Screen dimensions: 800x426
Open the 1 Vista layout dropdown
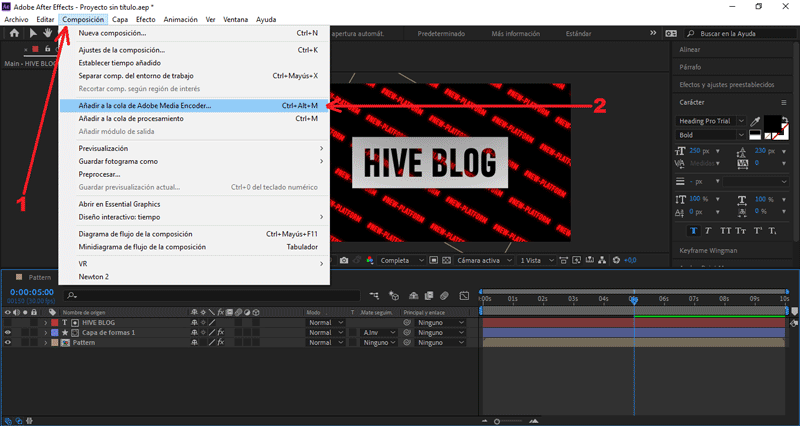(536, 260)
